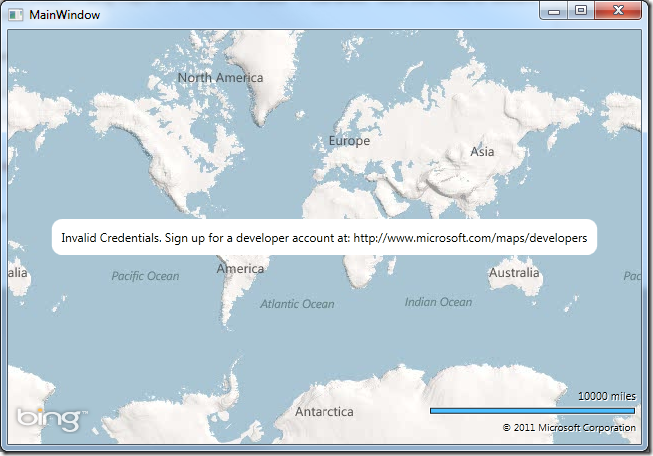Click the North America map label

[x=220, y=77]
